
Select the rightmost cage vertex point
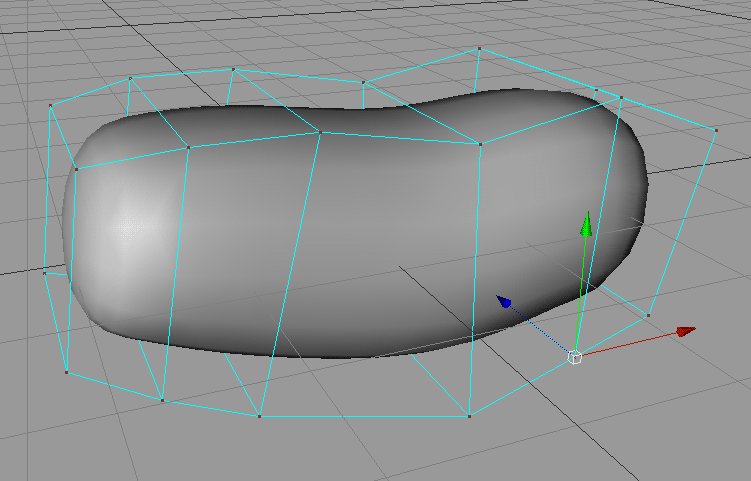[717, 130]
